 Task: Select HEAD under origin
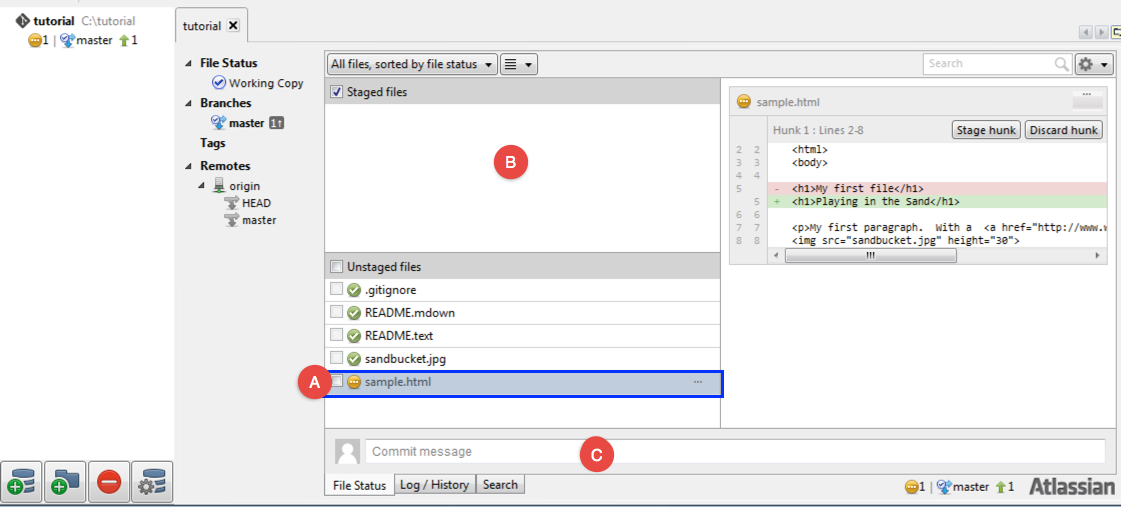(257, 203)
